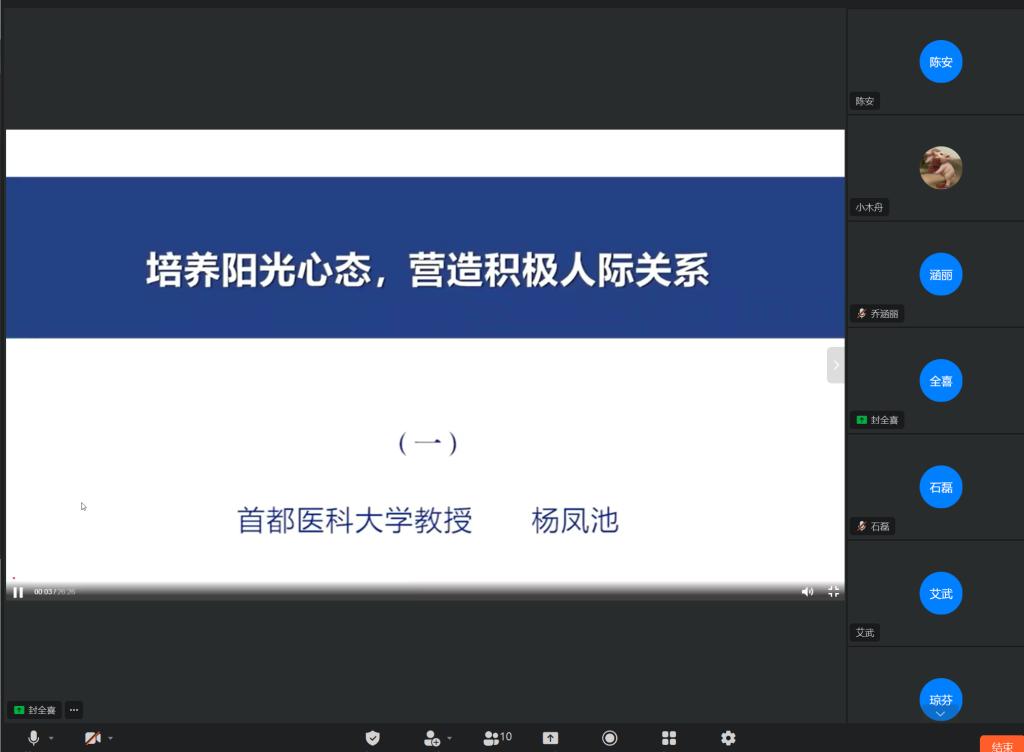Start recording the meeting
This screenshot has width=1024, height=752.
[x=609, y=738]
